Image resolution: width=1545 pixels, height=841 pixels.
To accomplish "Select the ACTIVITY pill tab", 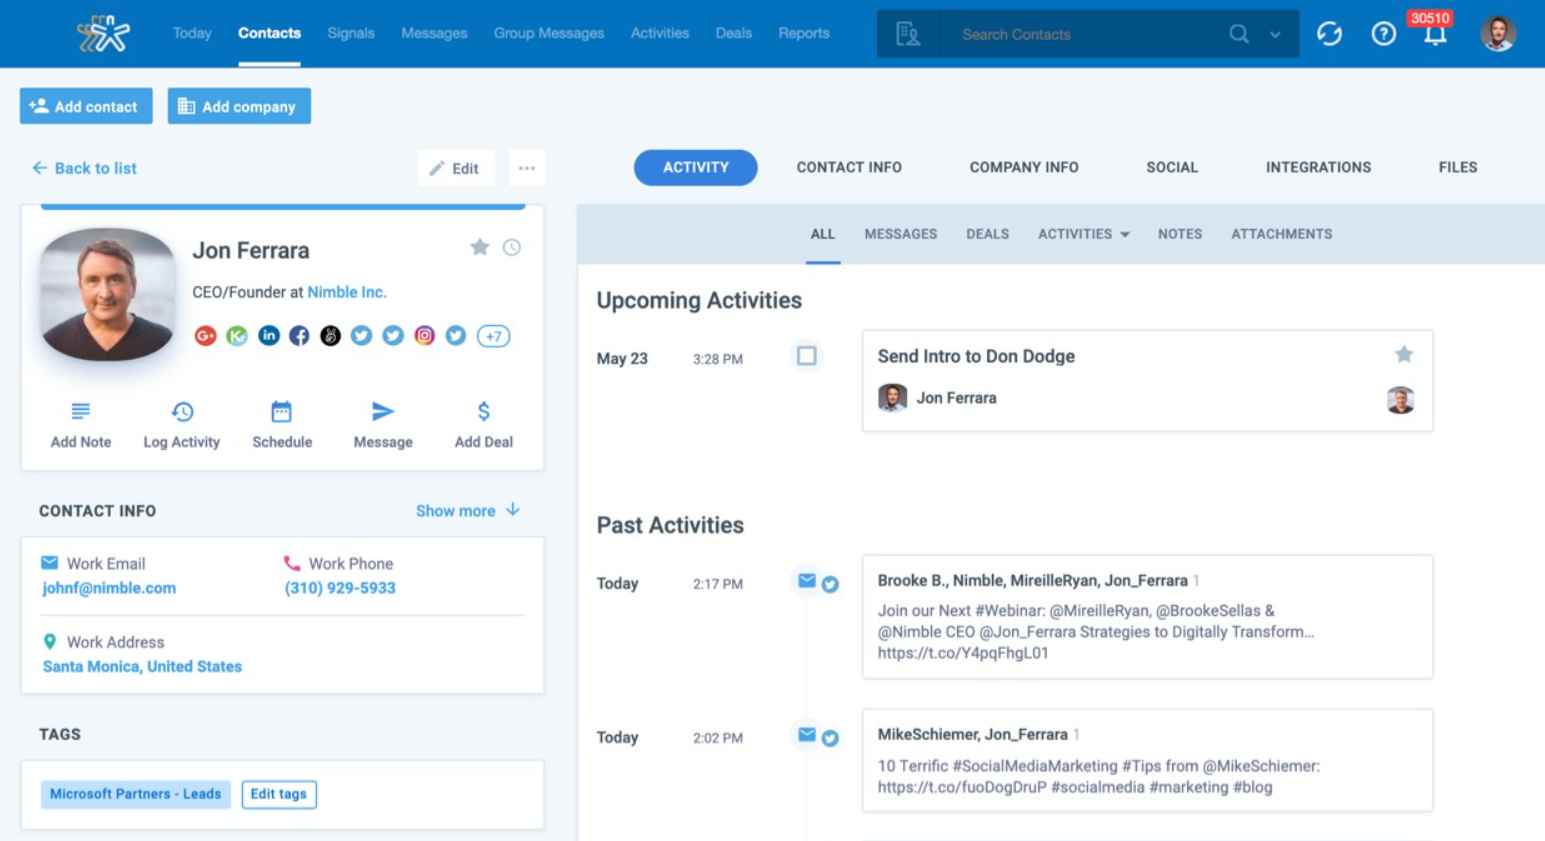I will [696, 167].
